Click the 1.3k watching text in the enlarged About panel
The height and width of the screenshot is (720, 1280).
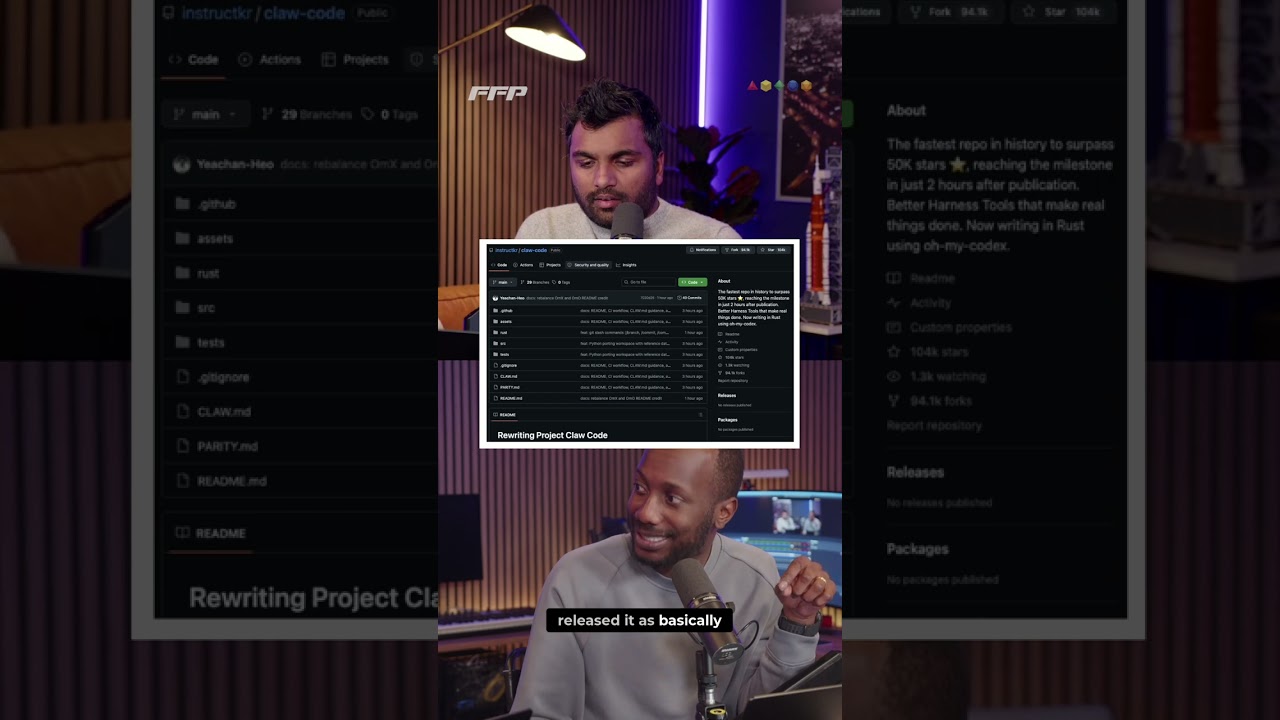pyautogui.click(x=947, y=377)
